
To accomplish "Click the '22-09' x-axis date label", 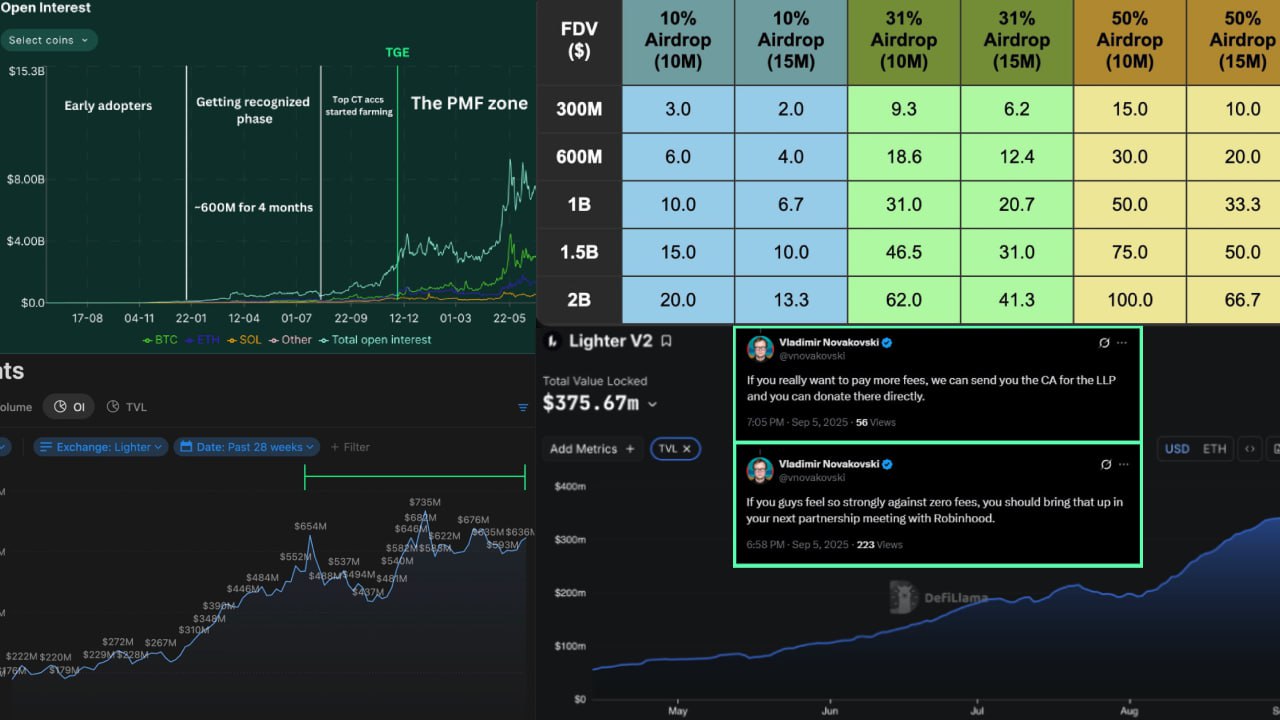I will 351,318.
